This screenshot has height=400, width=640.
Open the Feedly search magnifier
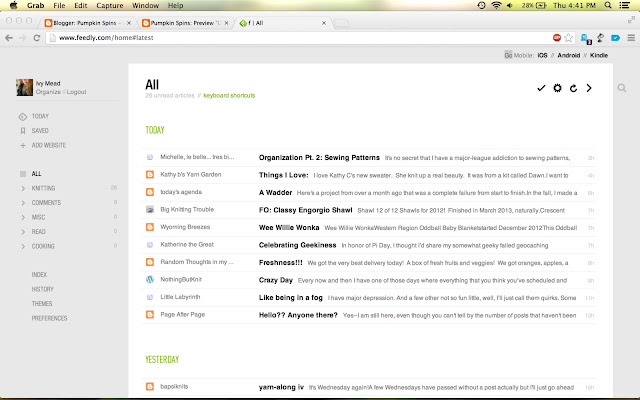coord(622,88)
